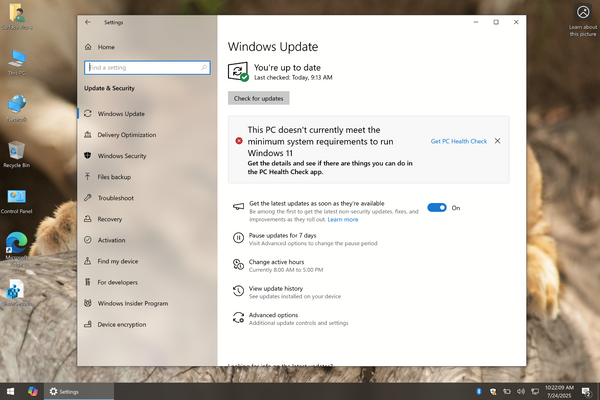Click the shield icon for Windows Security
The width and height of the screenshot is (600, 400).
click(x=88, y=155)
